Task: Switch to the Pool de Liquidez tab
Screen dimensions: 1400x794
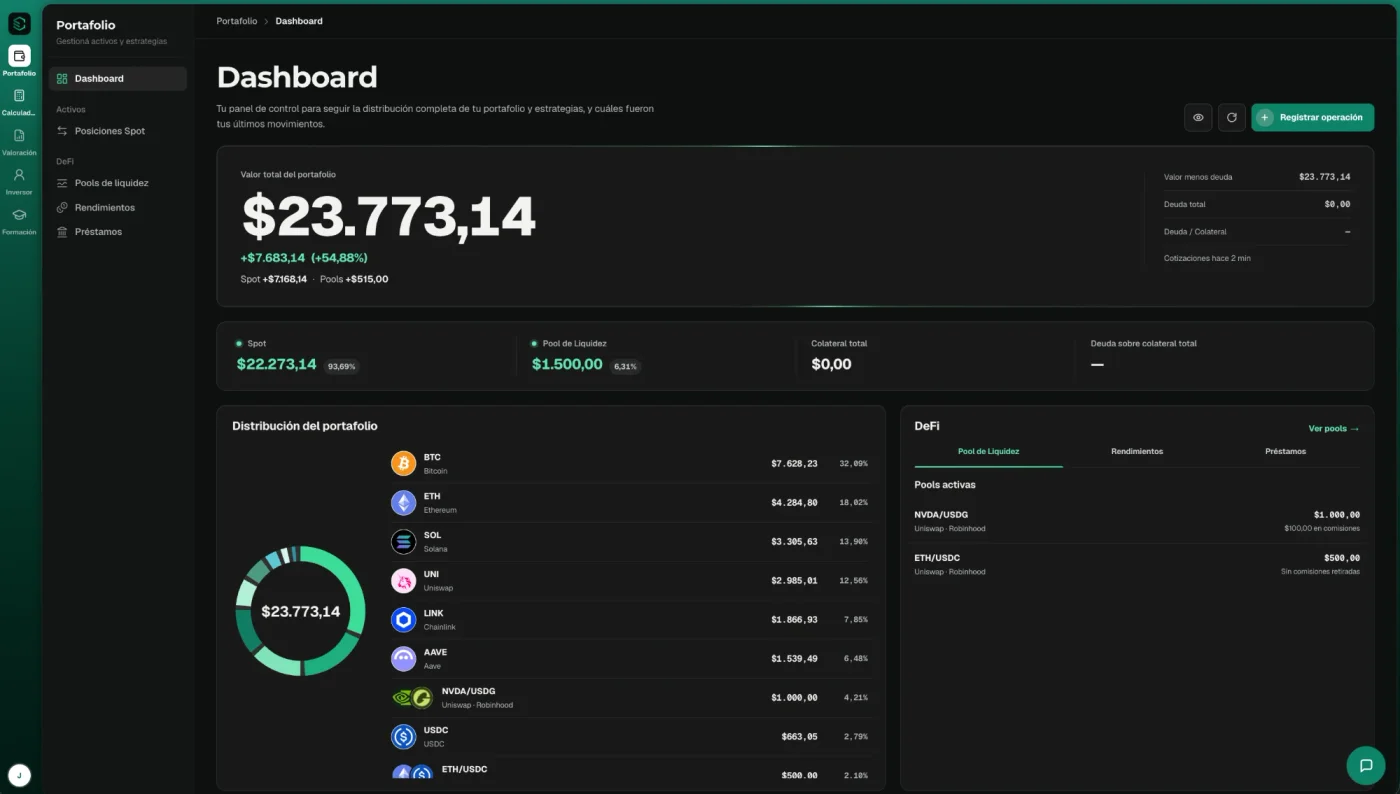Action: (x=988, y=452)
